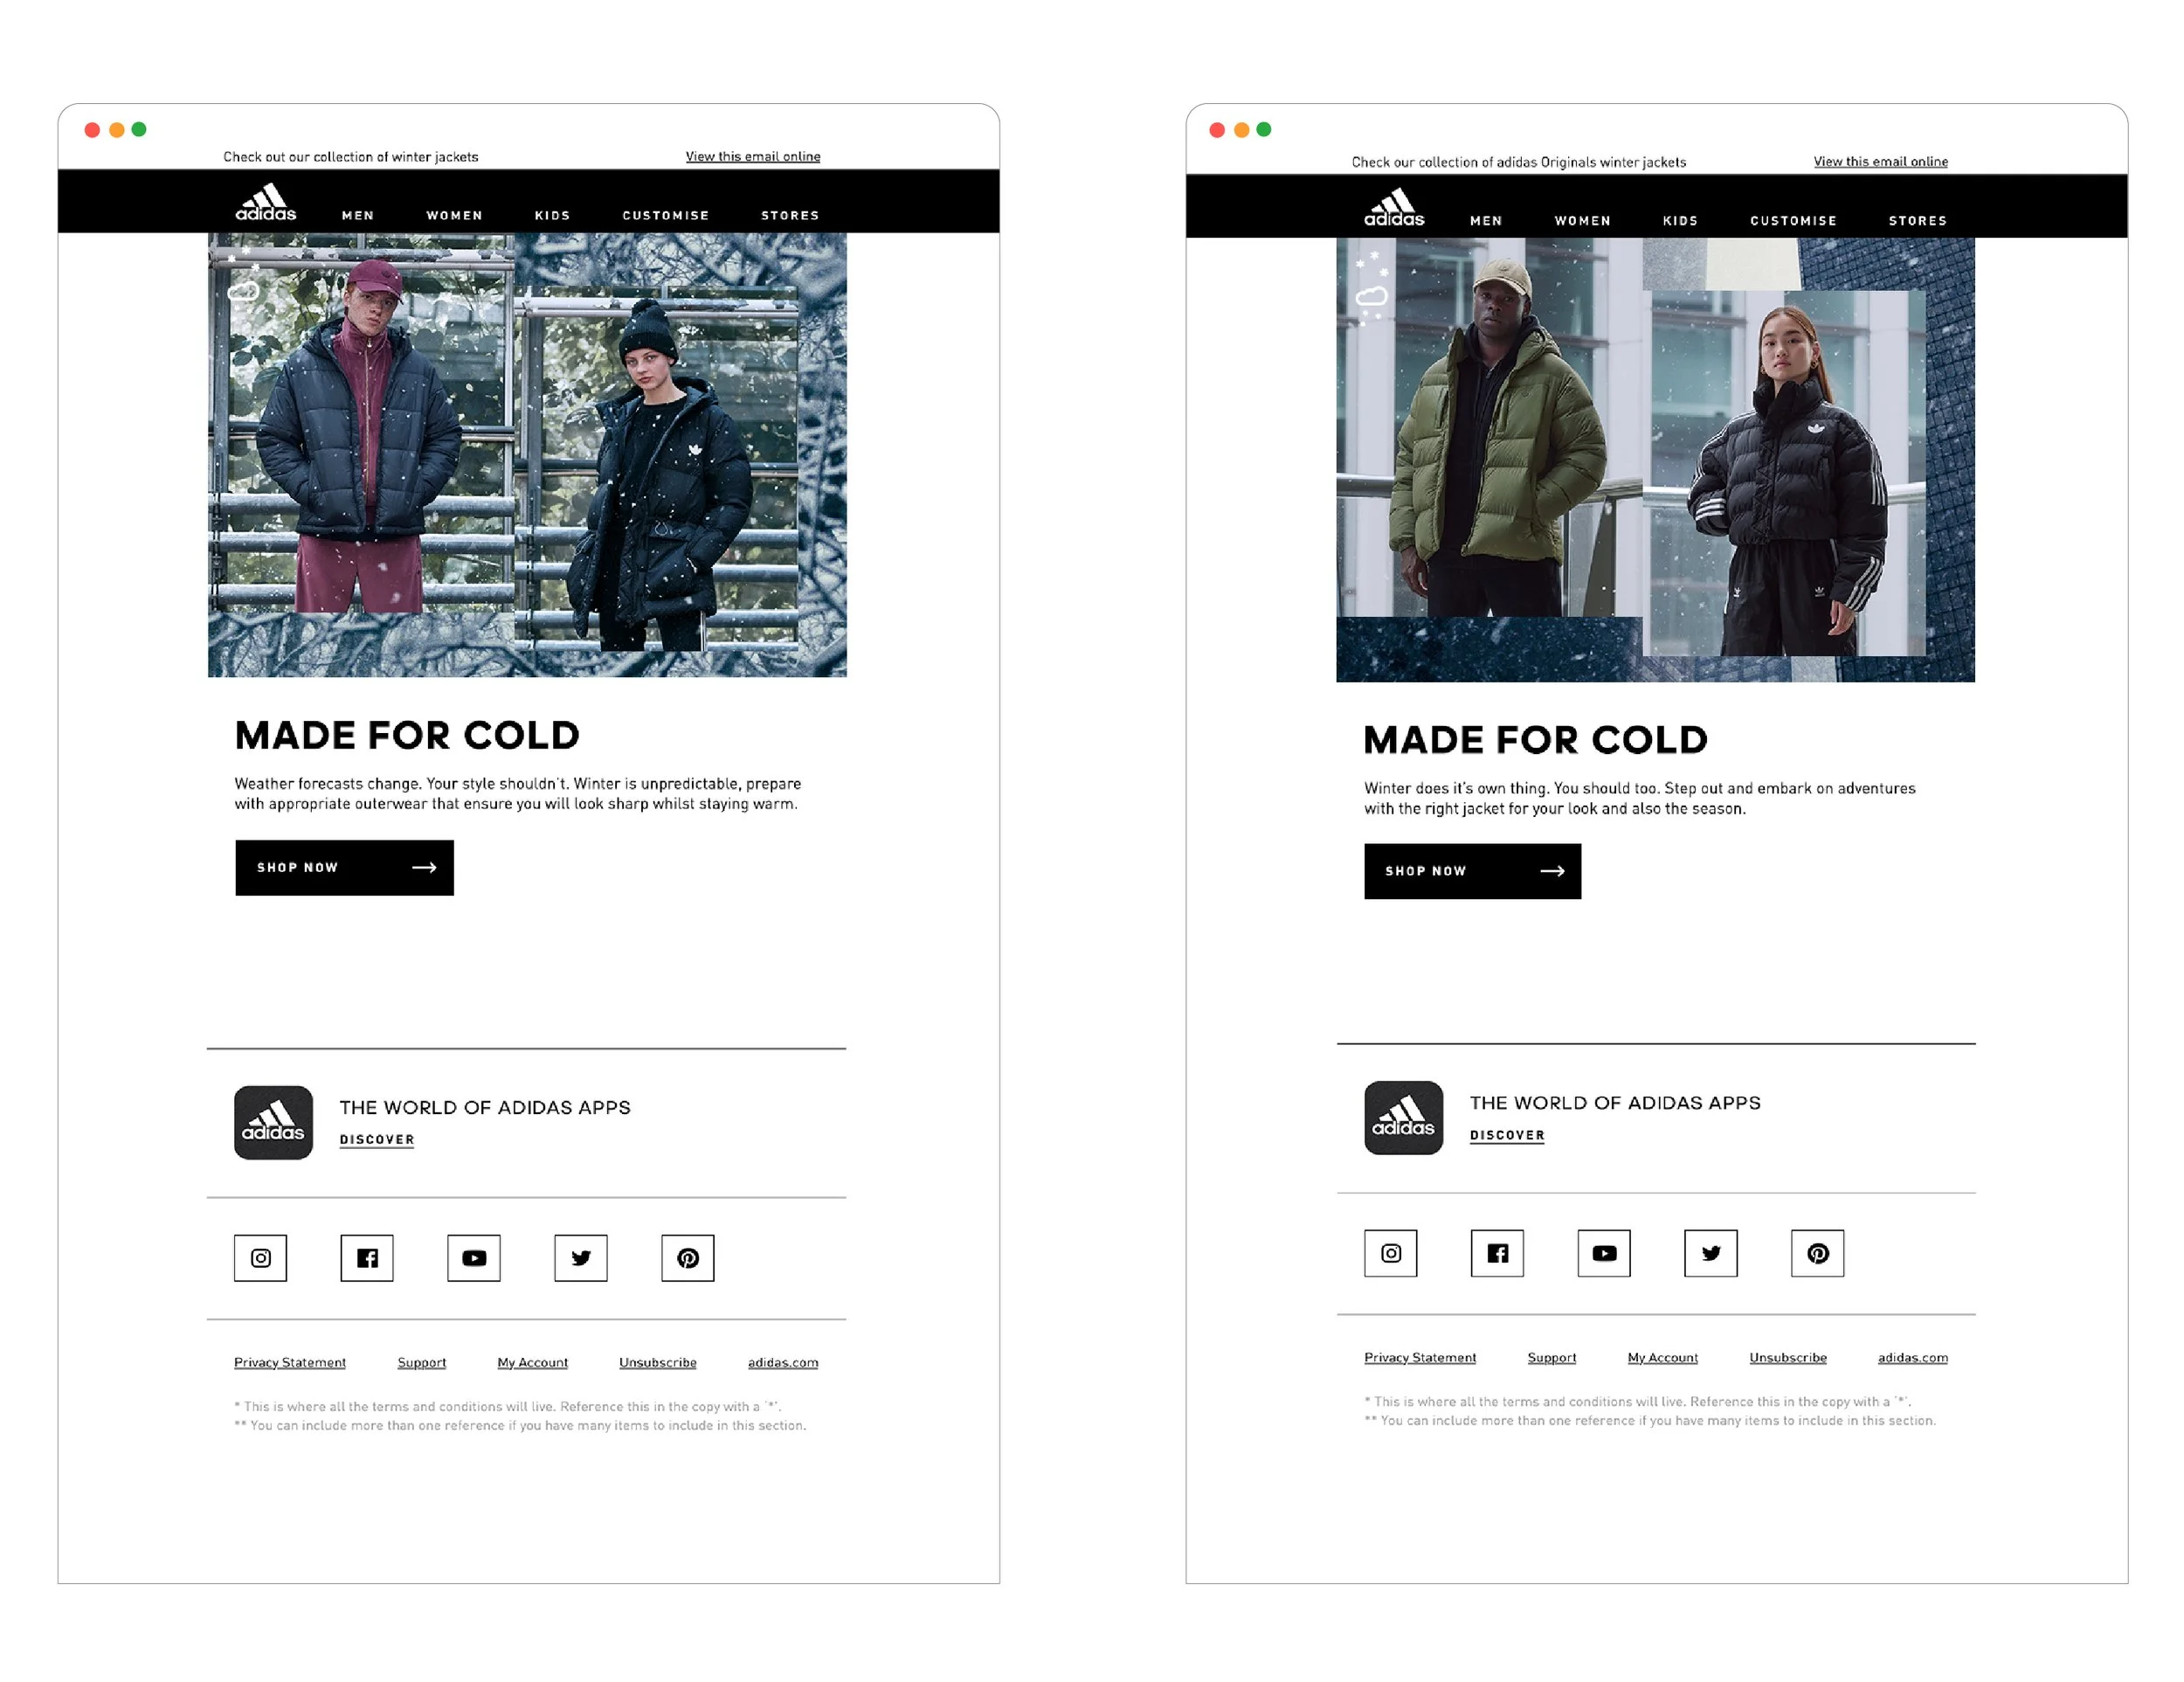Click Pinterest icon in left email footer
This screenshot has height=1682, width=2184.
coord(688,1258)
